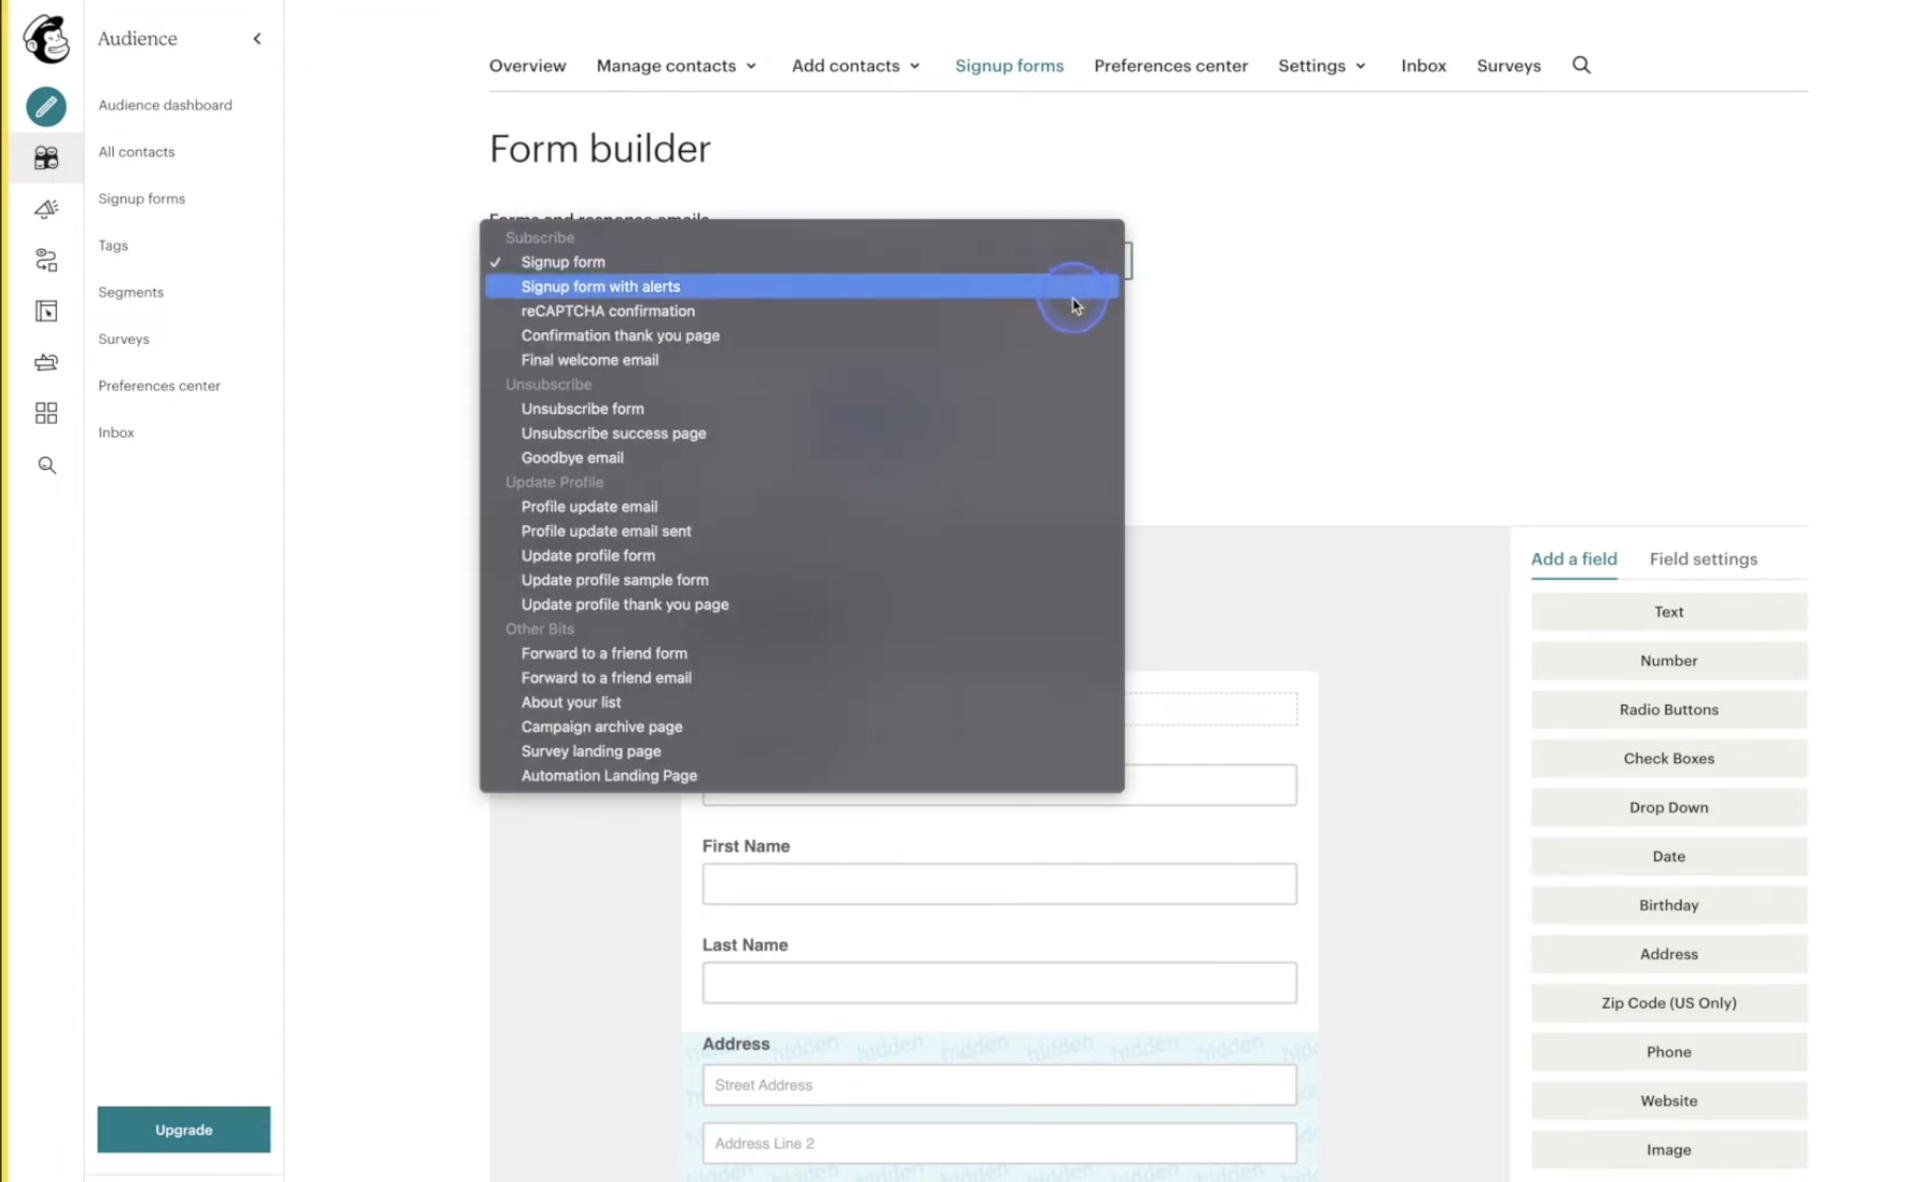Open the Campaigns megaphone icon
The width and height of the screenshot is (1920, 1182).
point(46,209)
